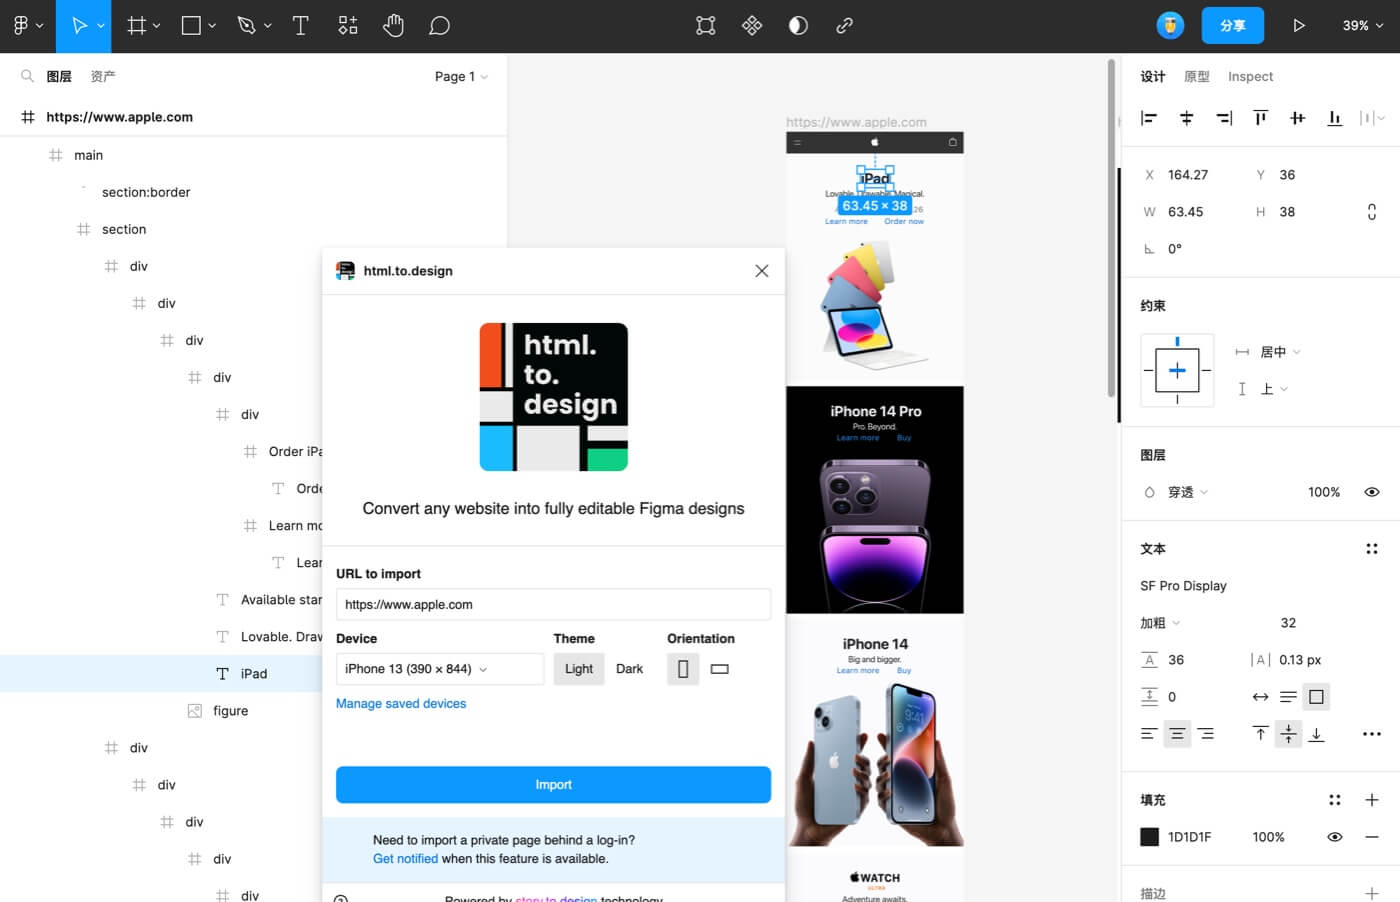
Task: Open the Page 1 dropdown
Action: pos(461,76)
